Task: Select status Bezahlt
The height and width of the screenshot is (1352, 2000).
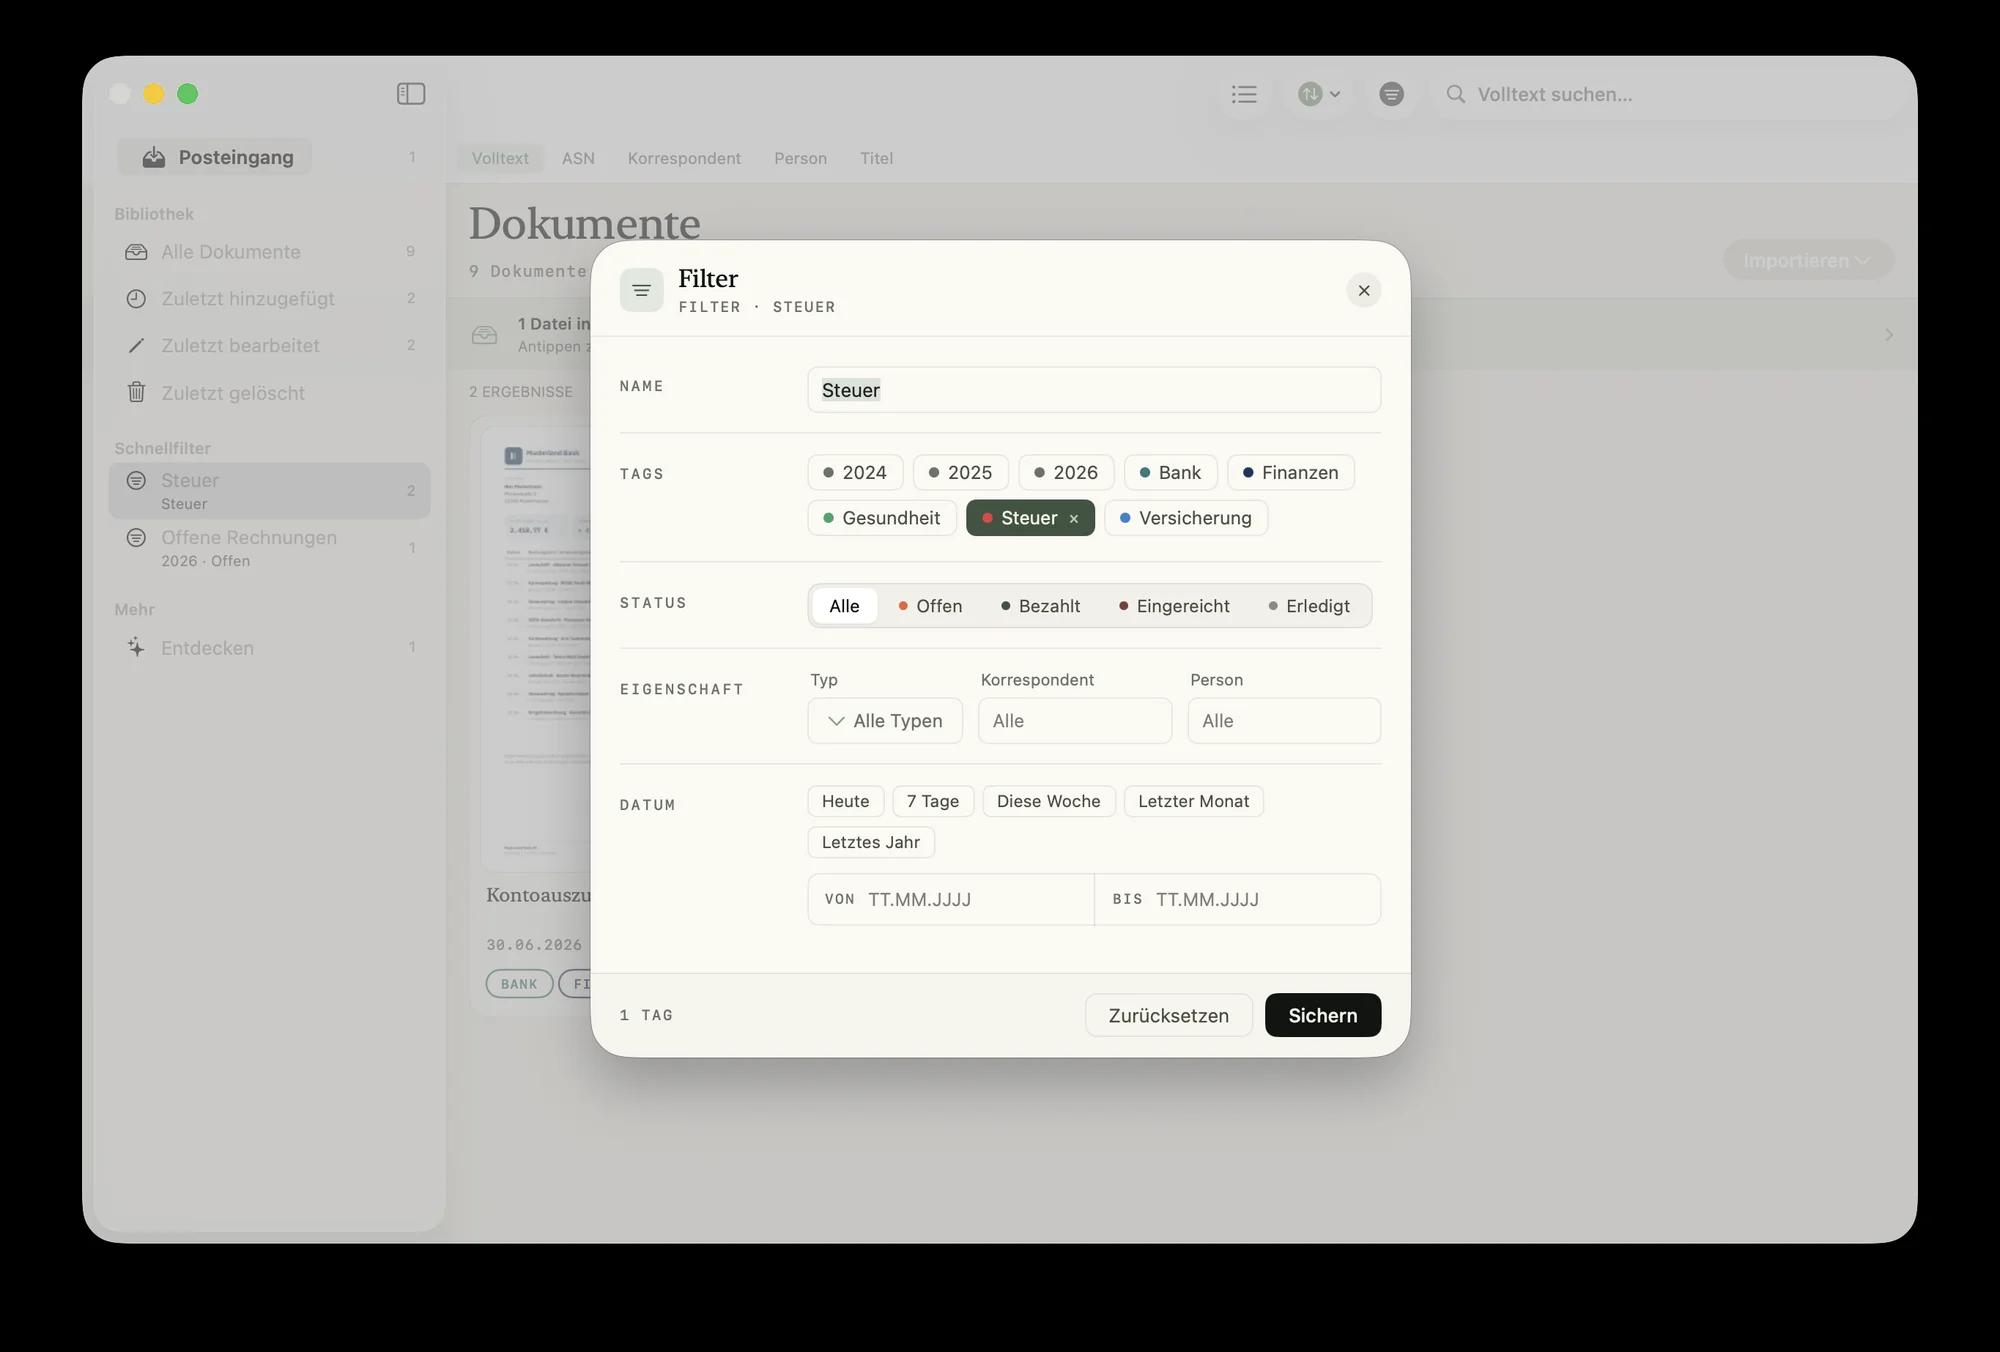Action: click(x=1040, y=606)
